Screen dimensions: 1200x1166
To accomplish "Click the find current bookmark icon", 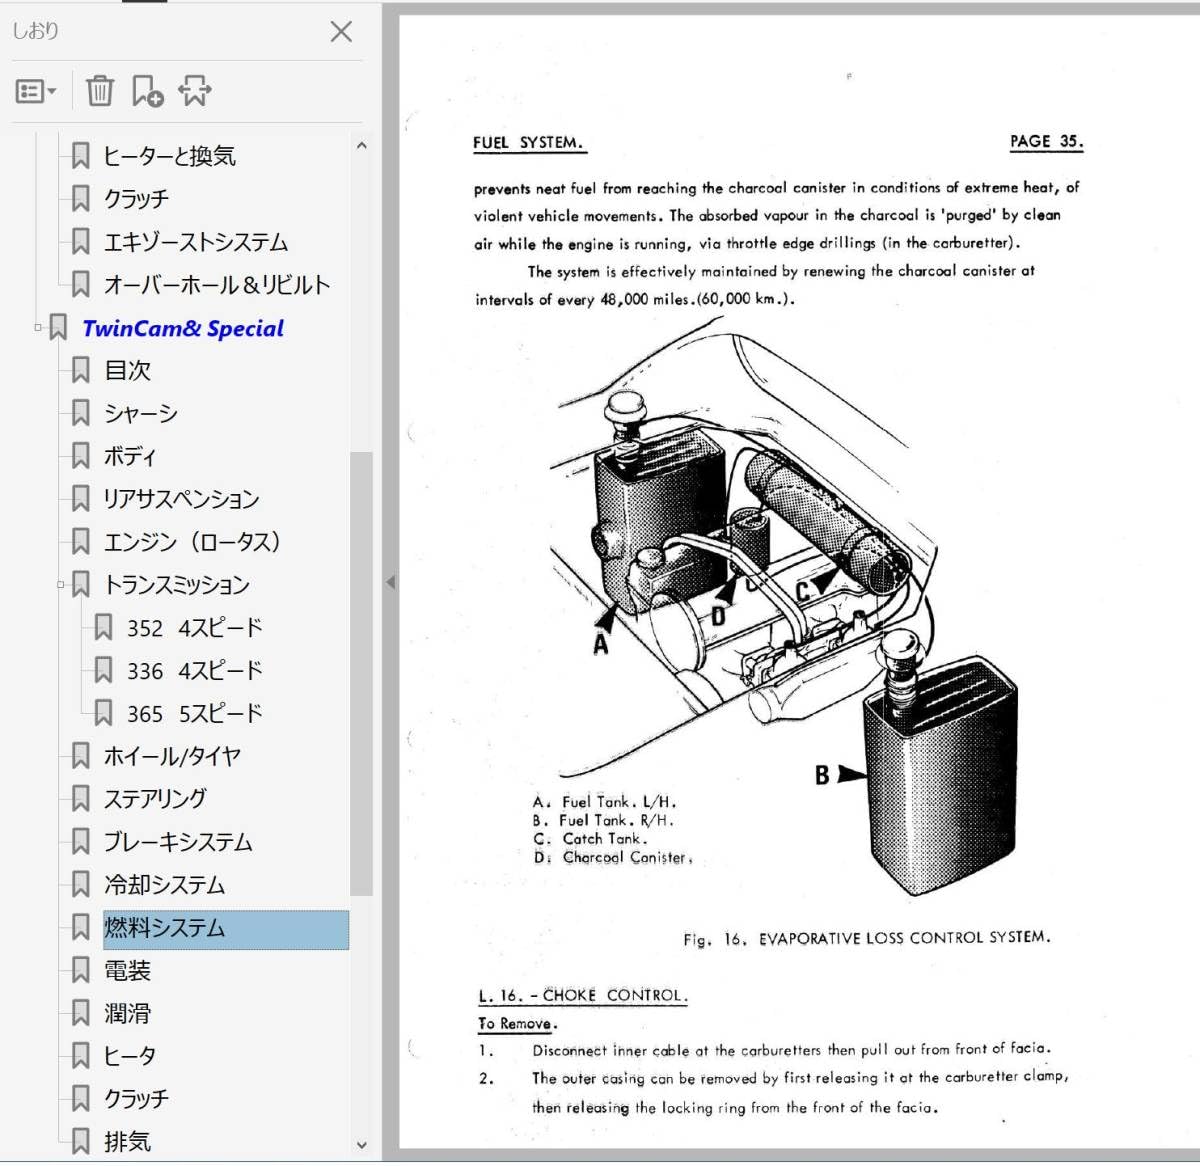I will click(195, 91).
